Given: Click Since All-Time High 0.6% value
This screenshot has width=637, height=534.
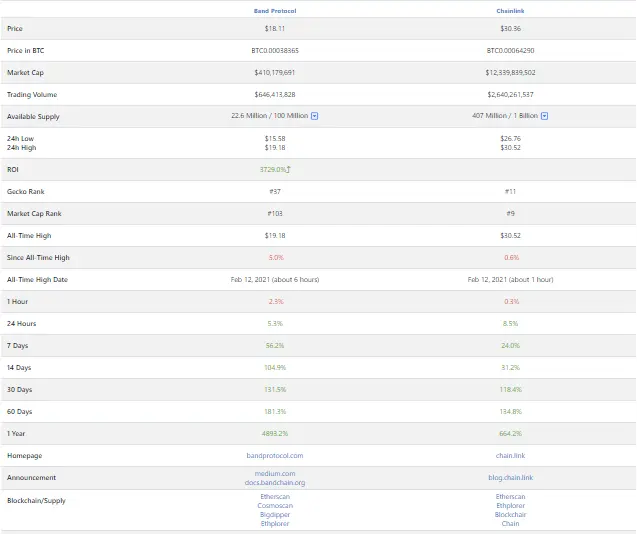Looking at the screenshot, I should [x=511, y=258].
